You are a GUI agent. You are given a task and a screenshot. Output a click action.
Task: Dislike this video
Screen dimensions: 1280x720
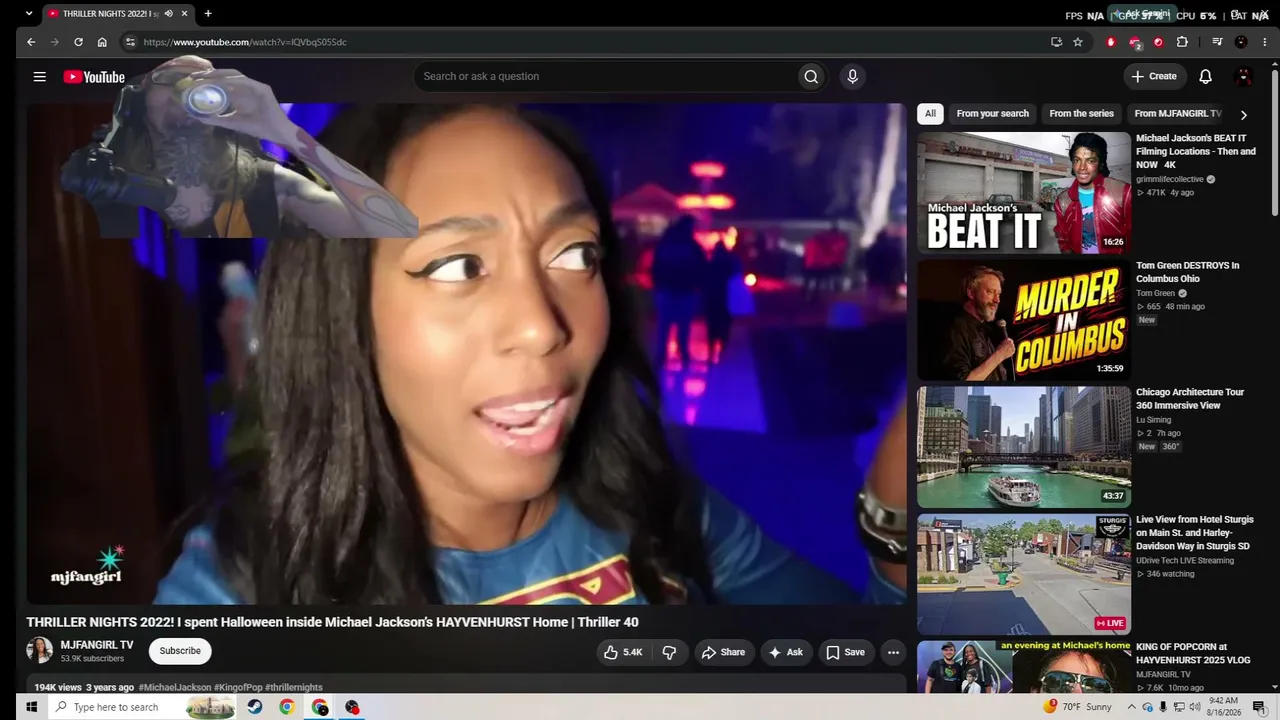tap(669, 652)
